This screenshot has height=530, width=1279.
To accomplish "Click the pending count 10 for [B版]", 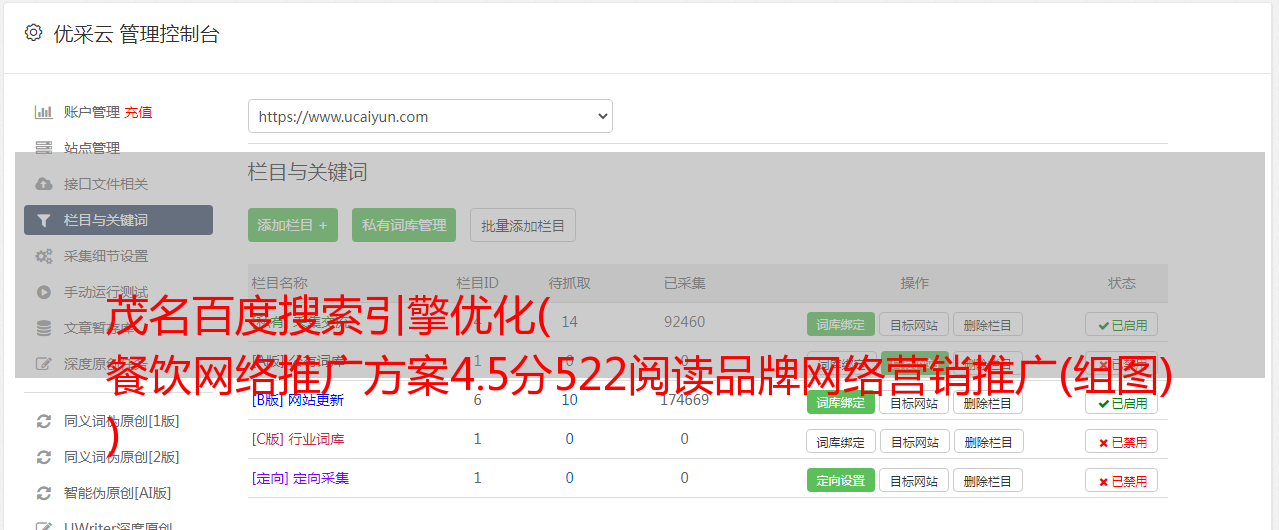I will pos(569,400).
